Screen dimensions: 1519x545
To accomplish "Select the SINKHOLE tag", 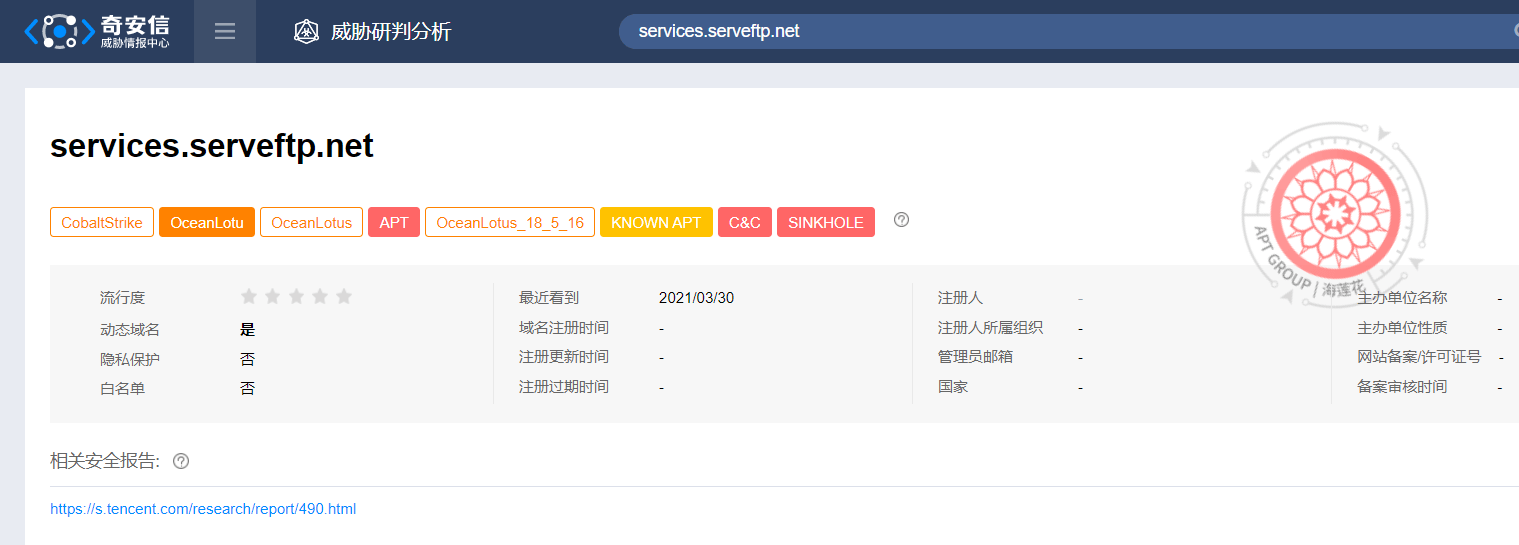I will click(826, 222).
